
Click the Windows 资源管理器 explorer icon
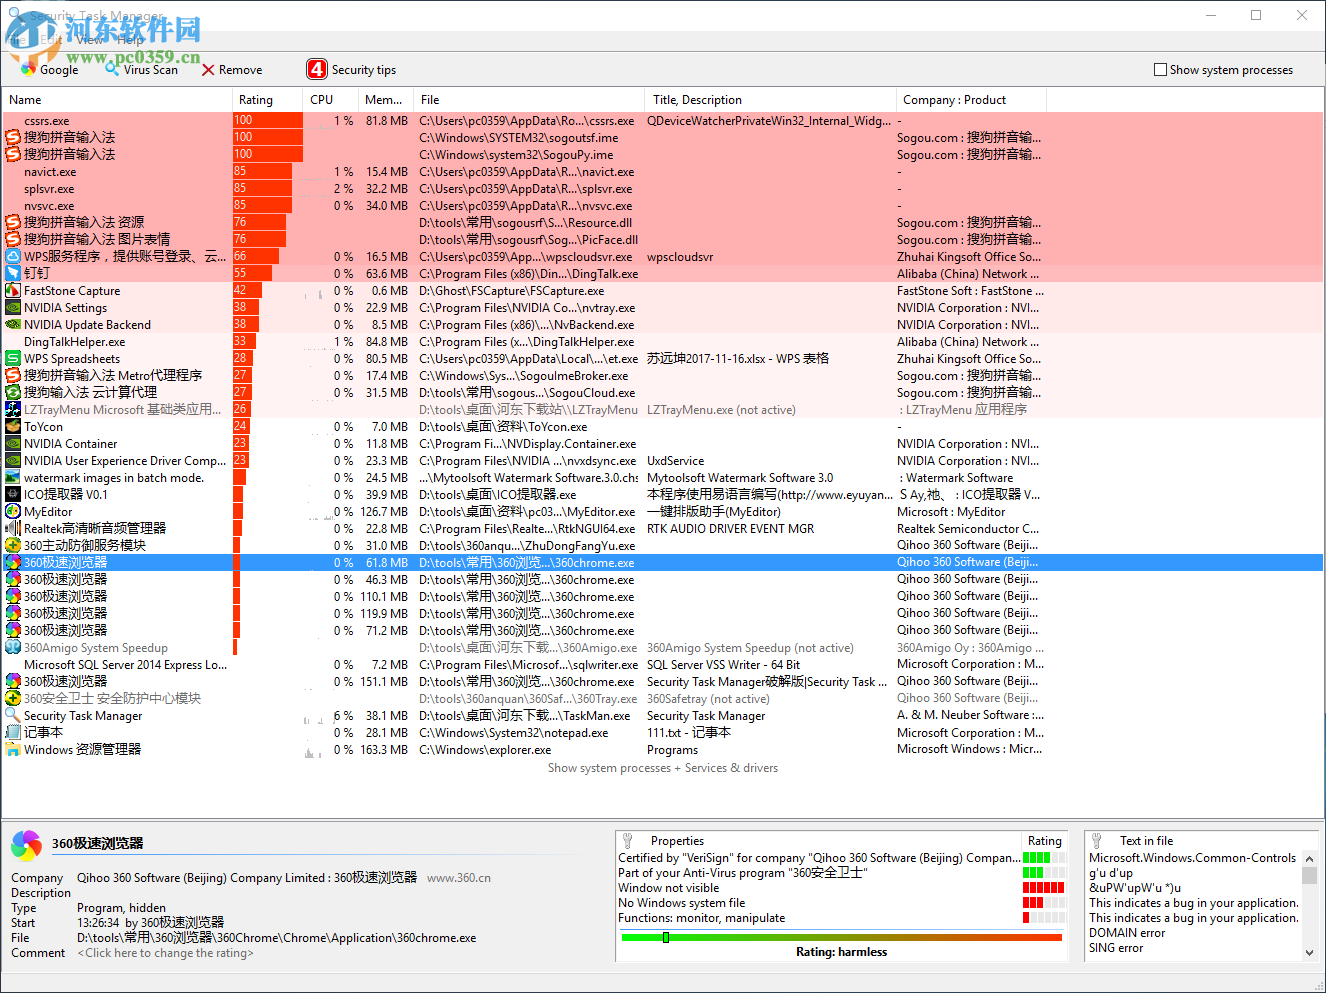point(12,749)
